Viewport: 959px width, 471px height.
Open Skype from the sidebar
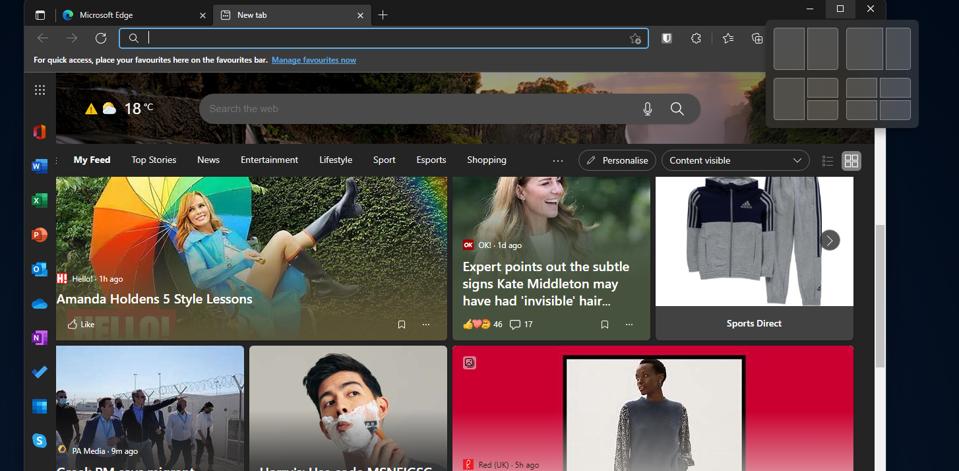click(x=40, y=440)
